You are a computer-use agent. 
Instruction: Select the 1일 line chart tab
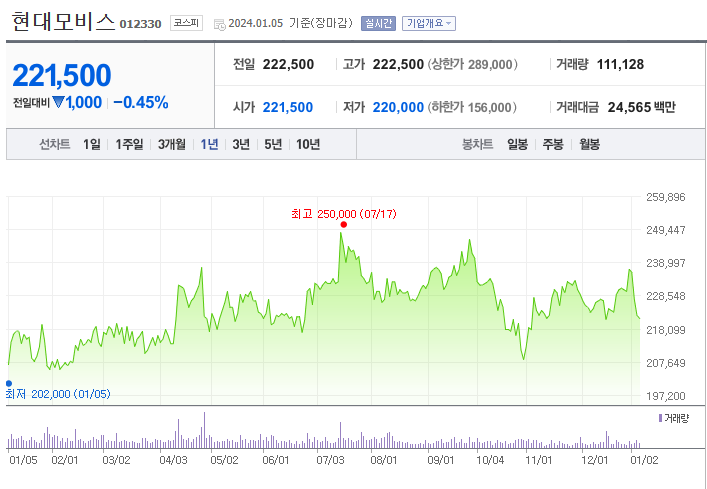[92, 144]
